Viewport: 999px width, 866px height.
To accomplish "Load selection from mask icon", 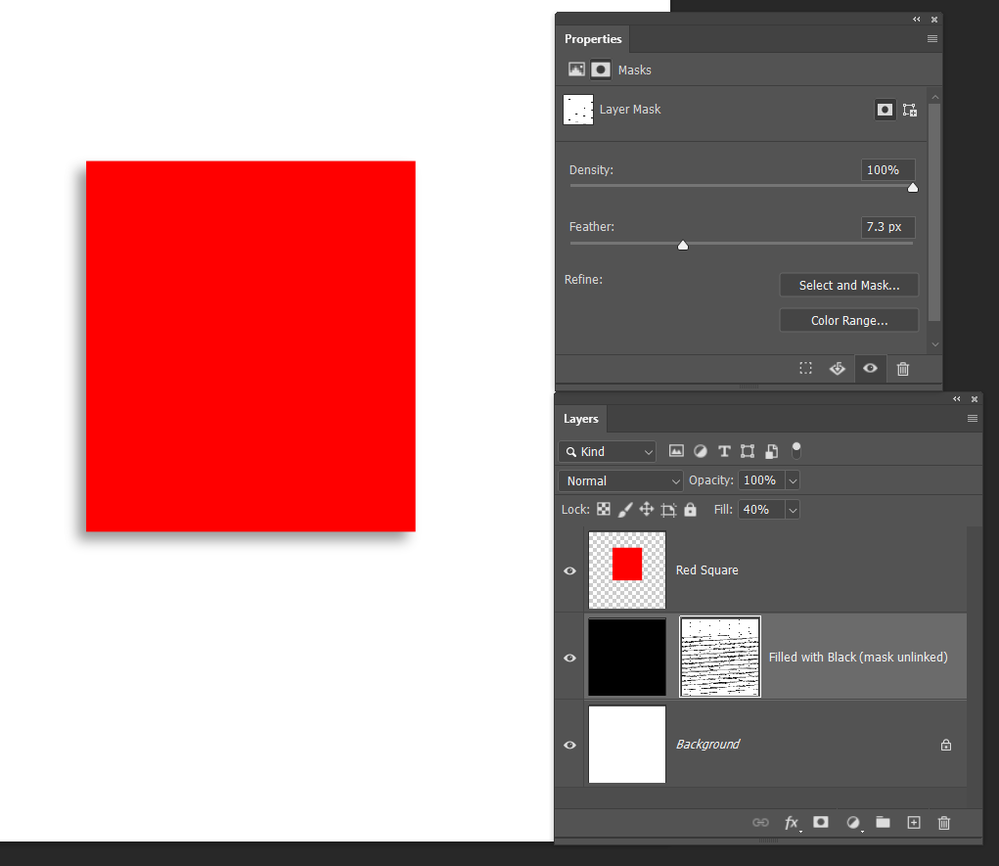I will point(806,368).
